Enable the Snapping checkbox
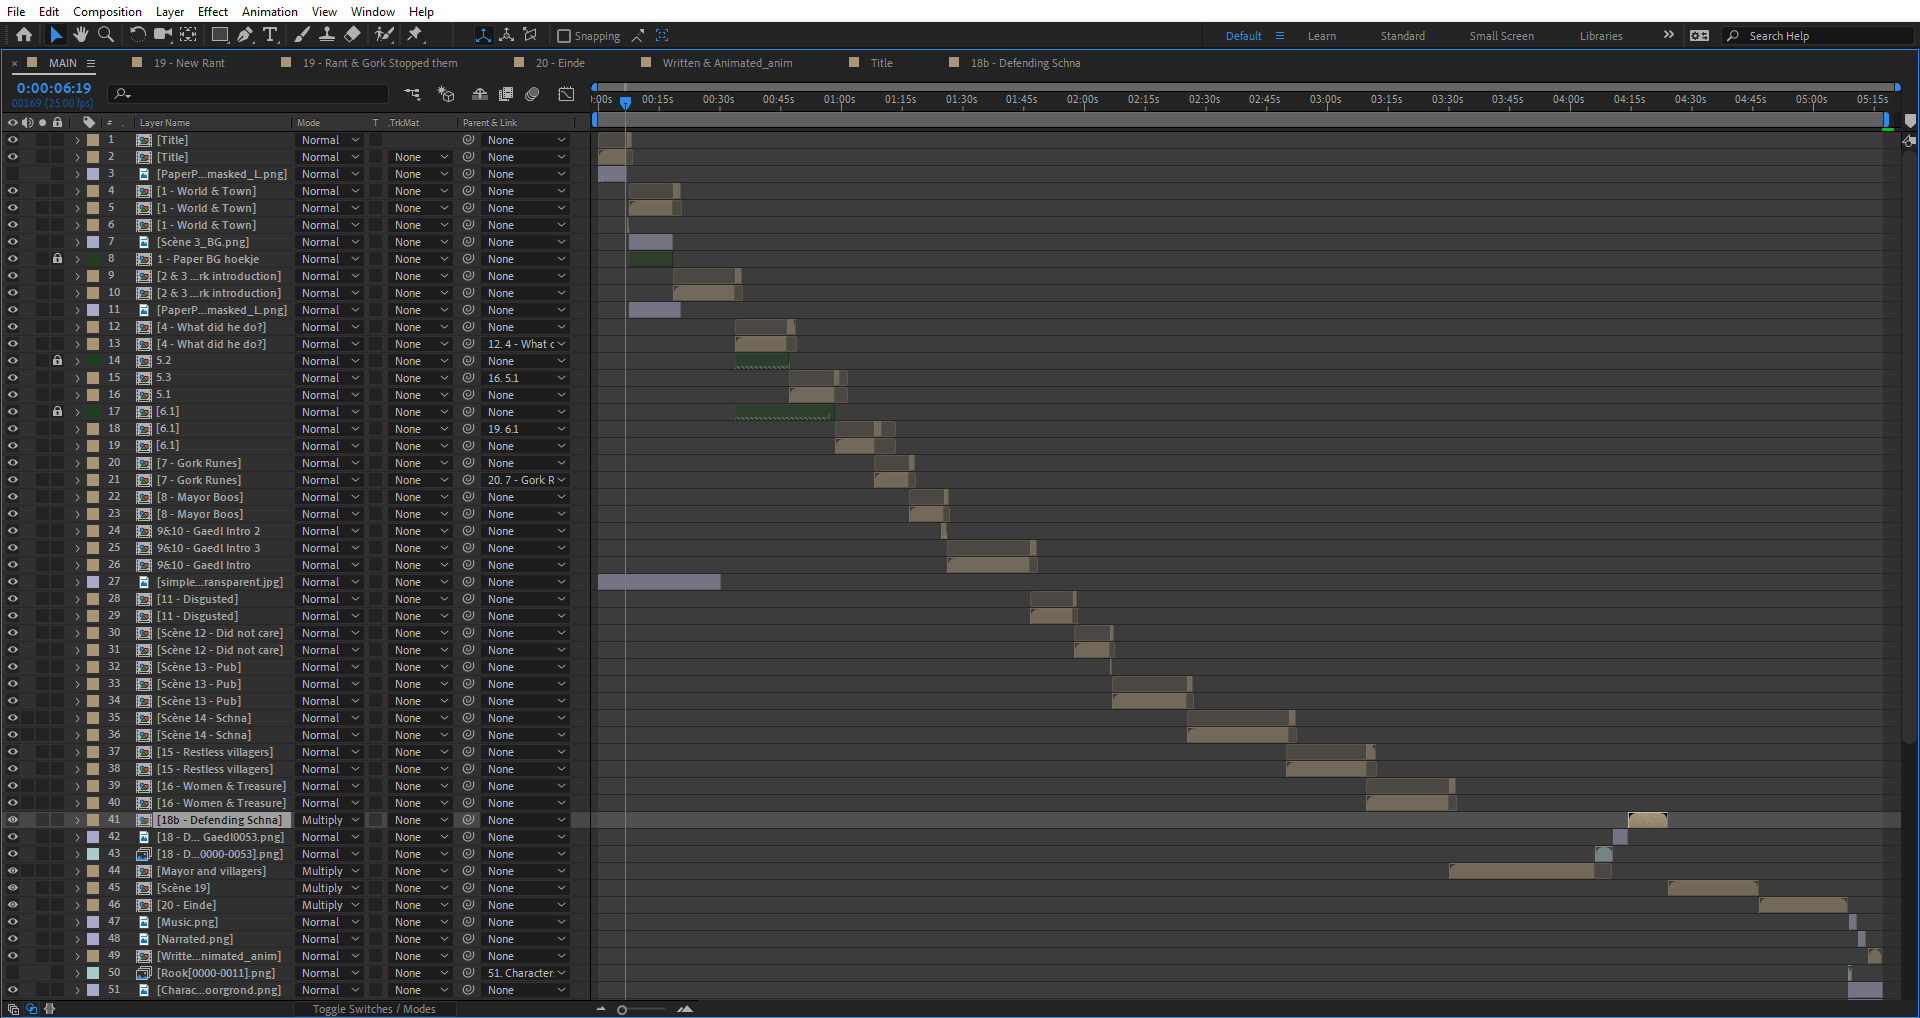This screenshot has height=1018, width=1920. tap(564, 36)
